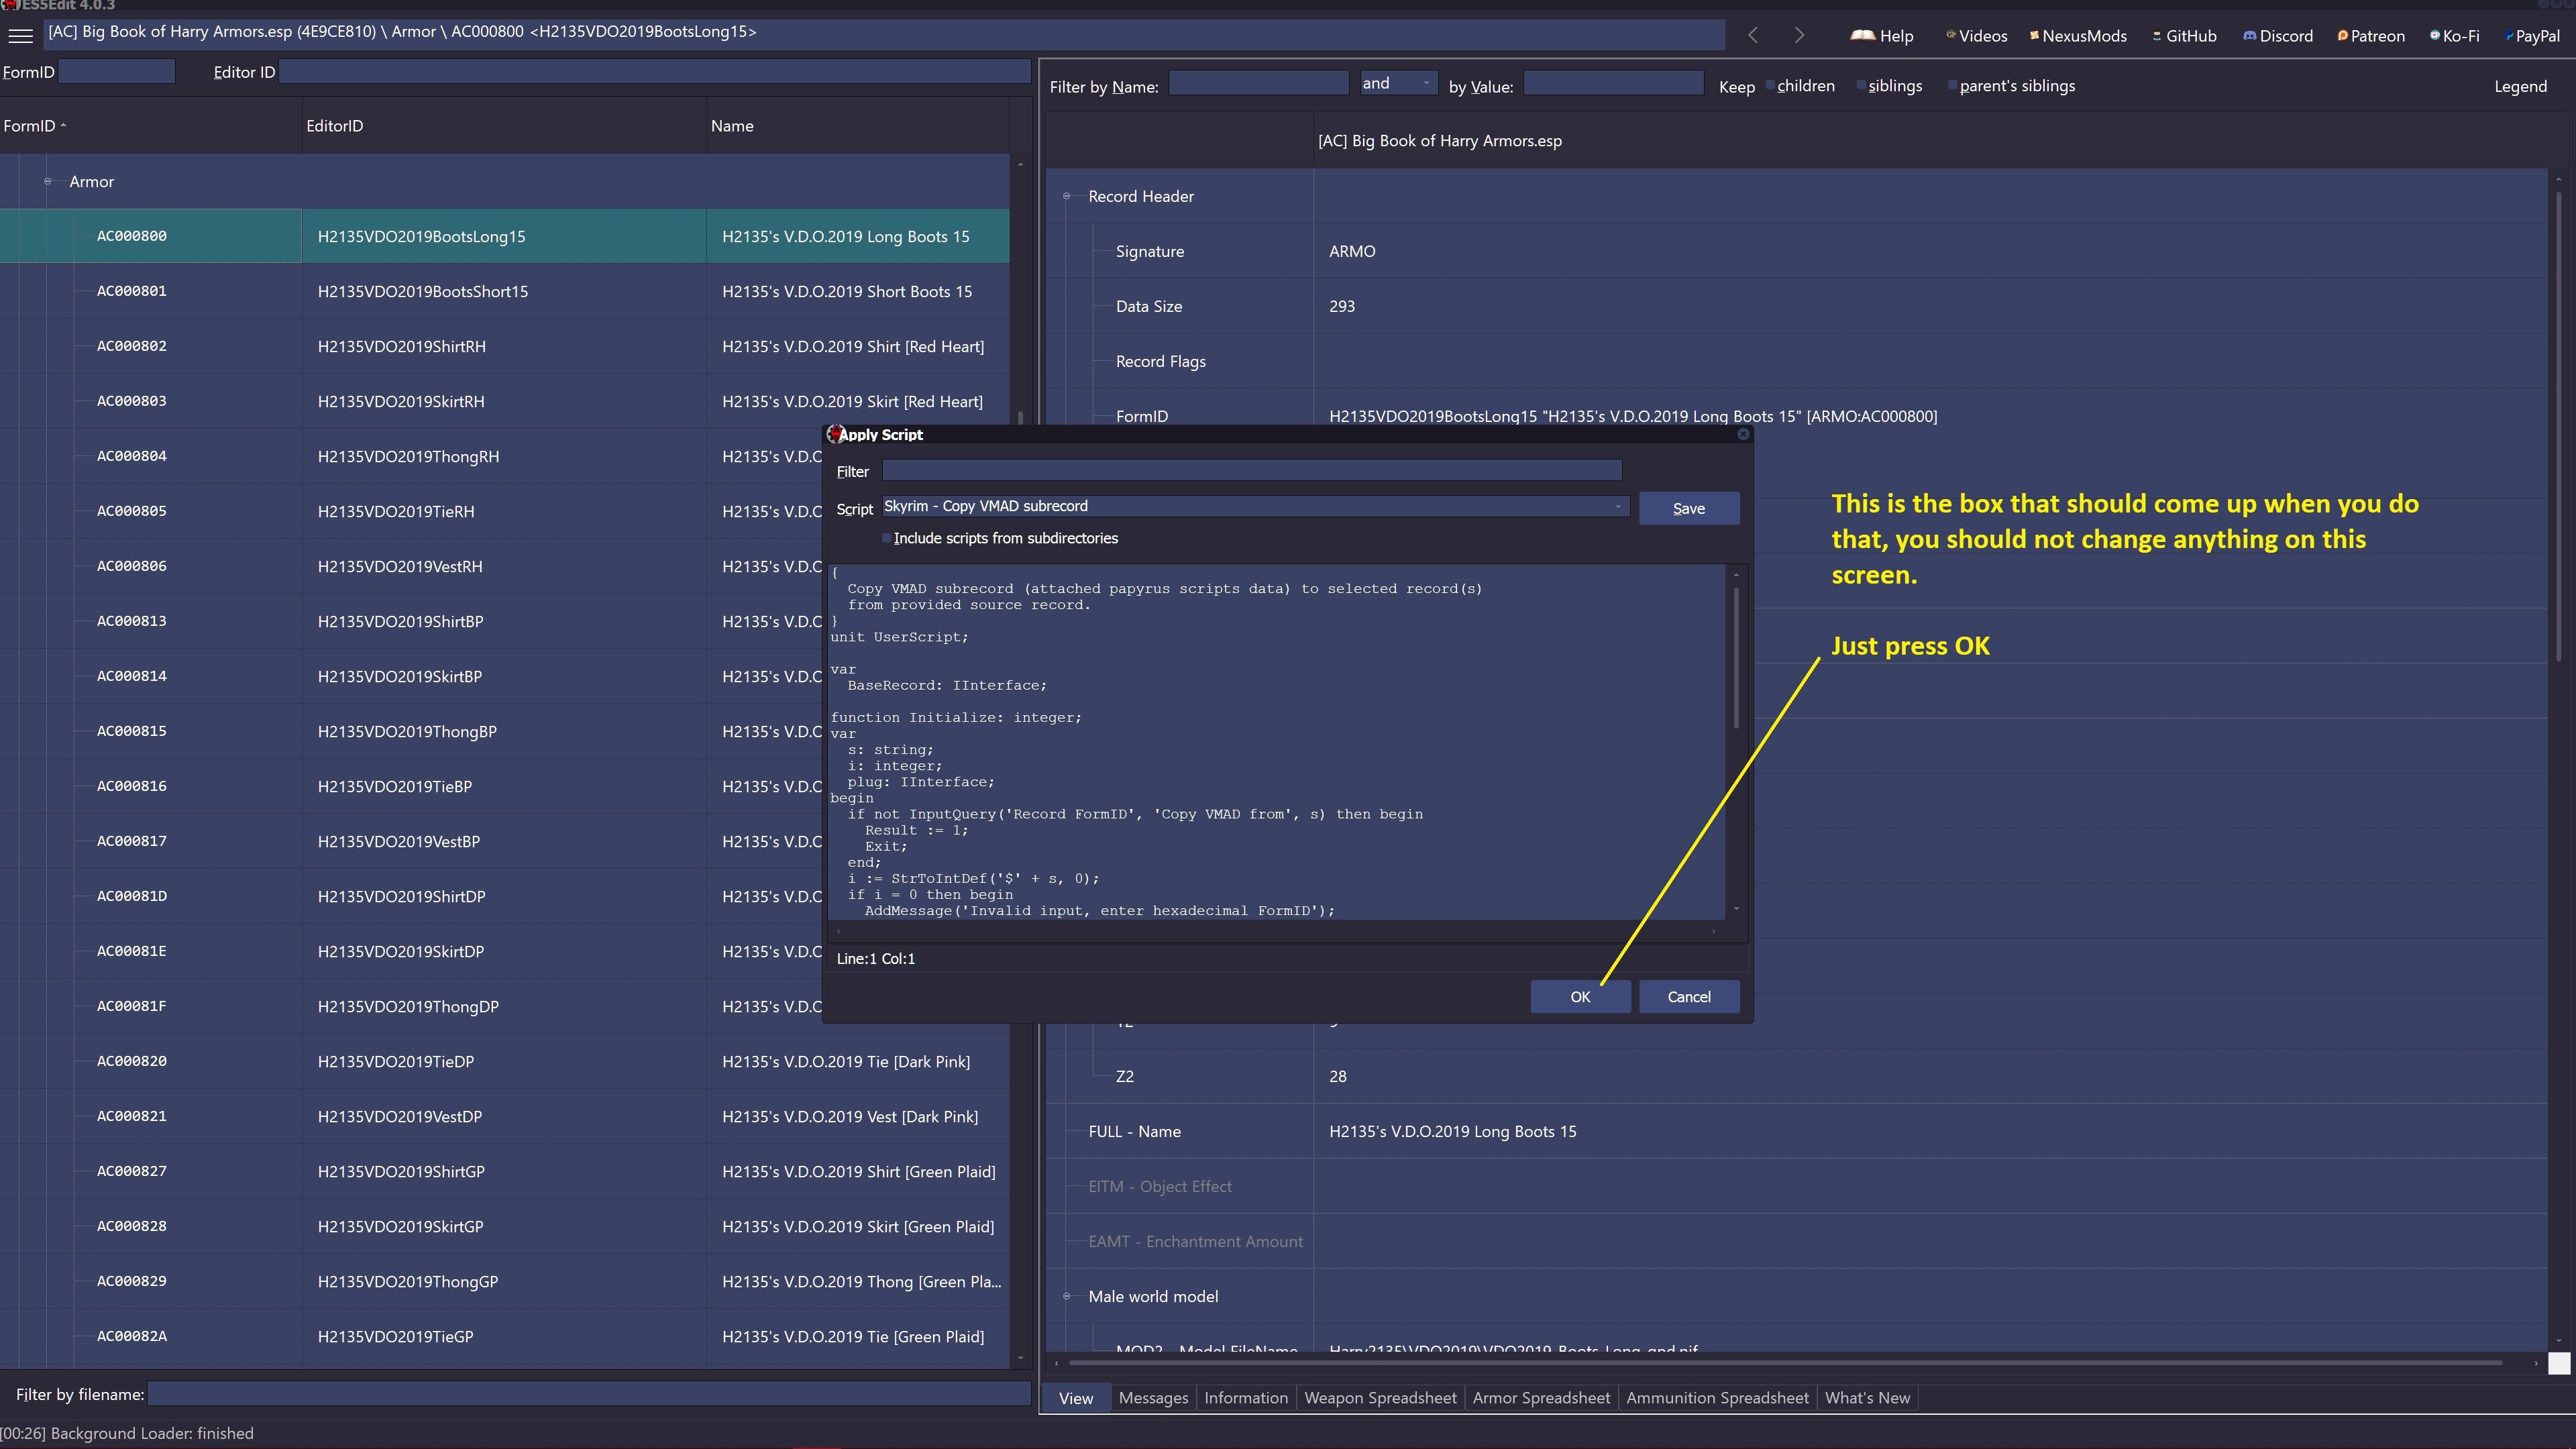Check Include scripts from subdirectories
The width and height of the screenshot is (2576, 1449).
(886, 539)
